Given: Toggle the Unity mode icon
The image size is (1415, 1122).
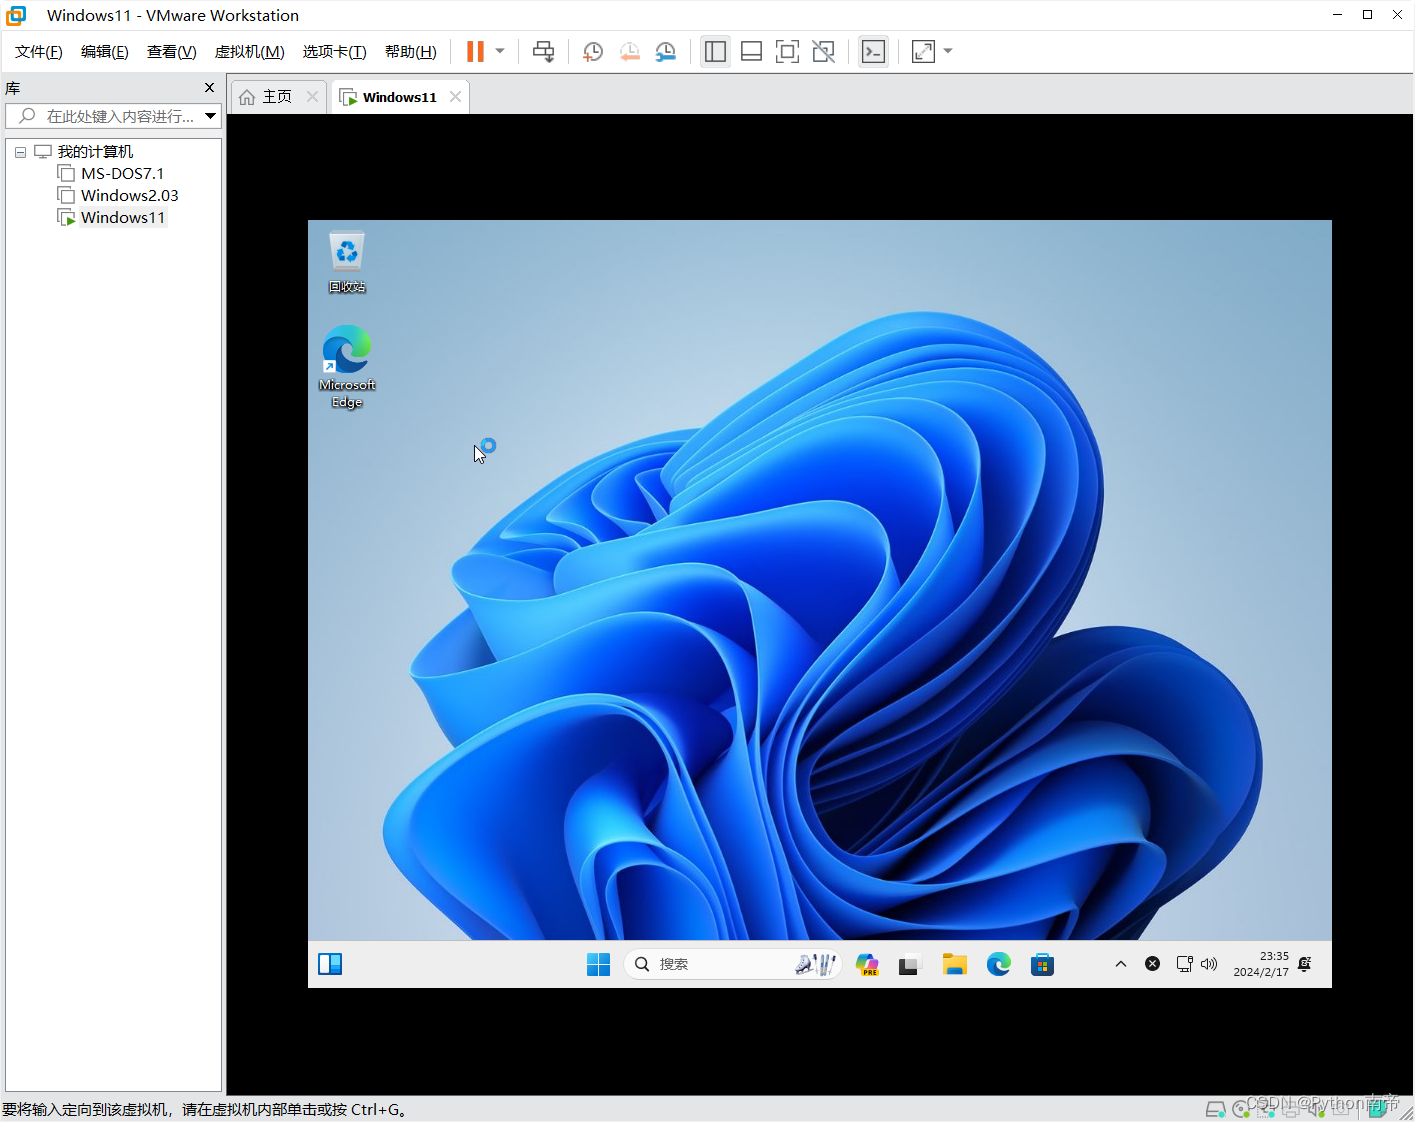Looking at the screenshot, I should click(823, 52).
